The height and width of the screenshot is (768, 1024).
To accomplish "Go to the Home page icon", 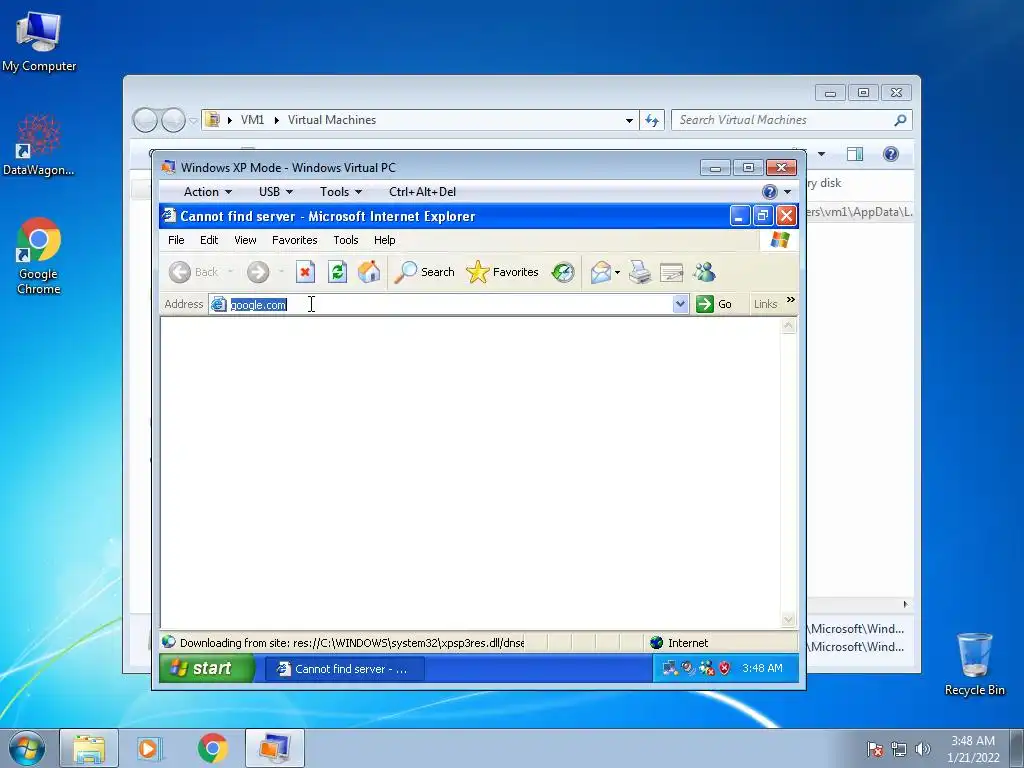I will coord(369,272).
